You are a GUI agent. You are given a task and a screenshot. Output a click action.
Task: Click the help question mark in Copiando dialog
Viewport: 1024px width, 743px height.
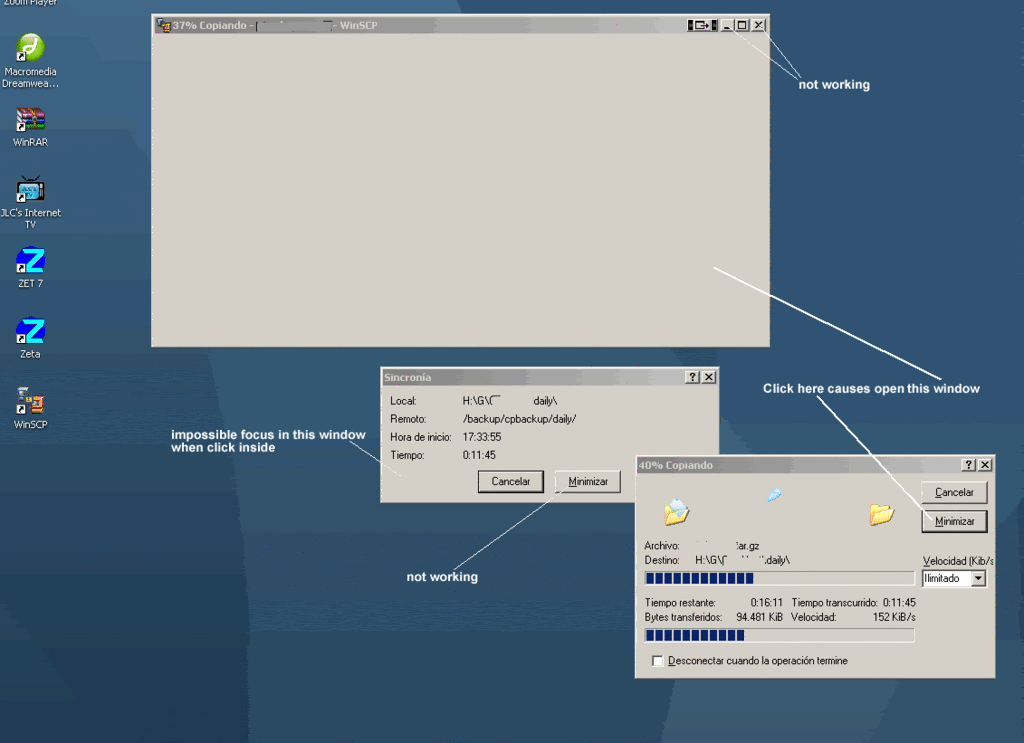pos(968,465)
